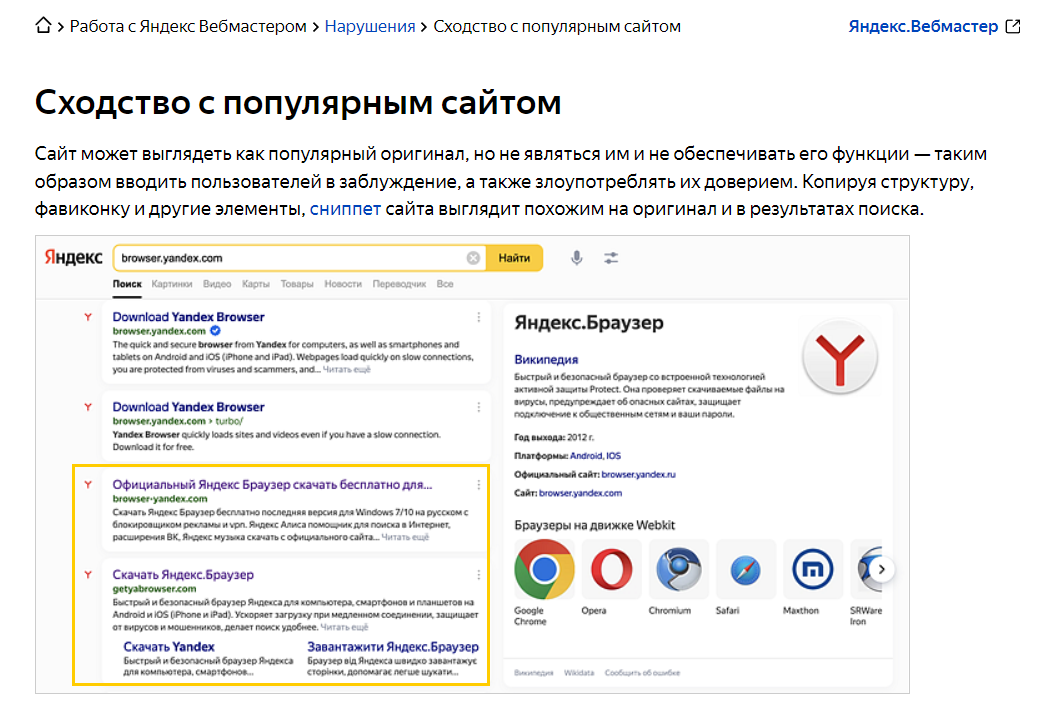Clear the search query with the X icon
The height and width of the screenshot is (706, 1038).
coord(473,258)
